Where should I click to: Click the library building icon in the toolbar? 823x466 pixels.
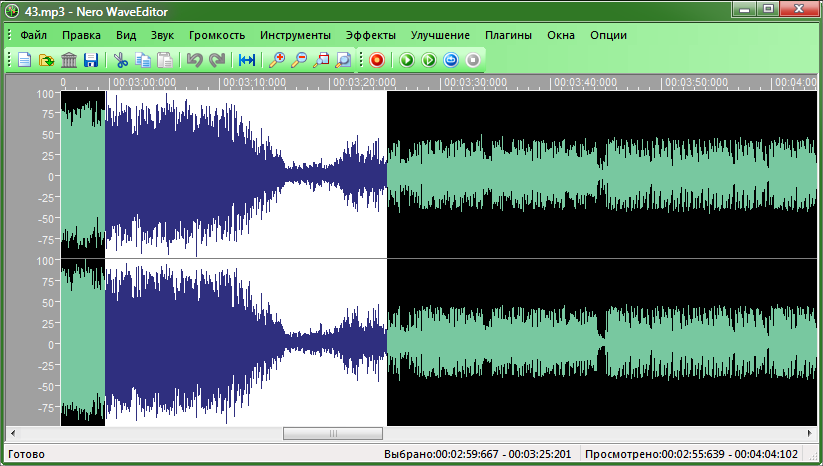69,60
